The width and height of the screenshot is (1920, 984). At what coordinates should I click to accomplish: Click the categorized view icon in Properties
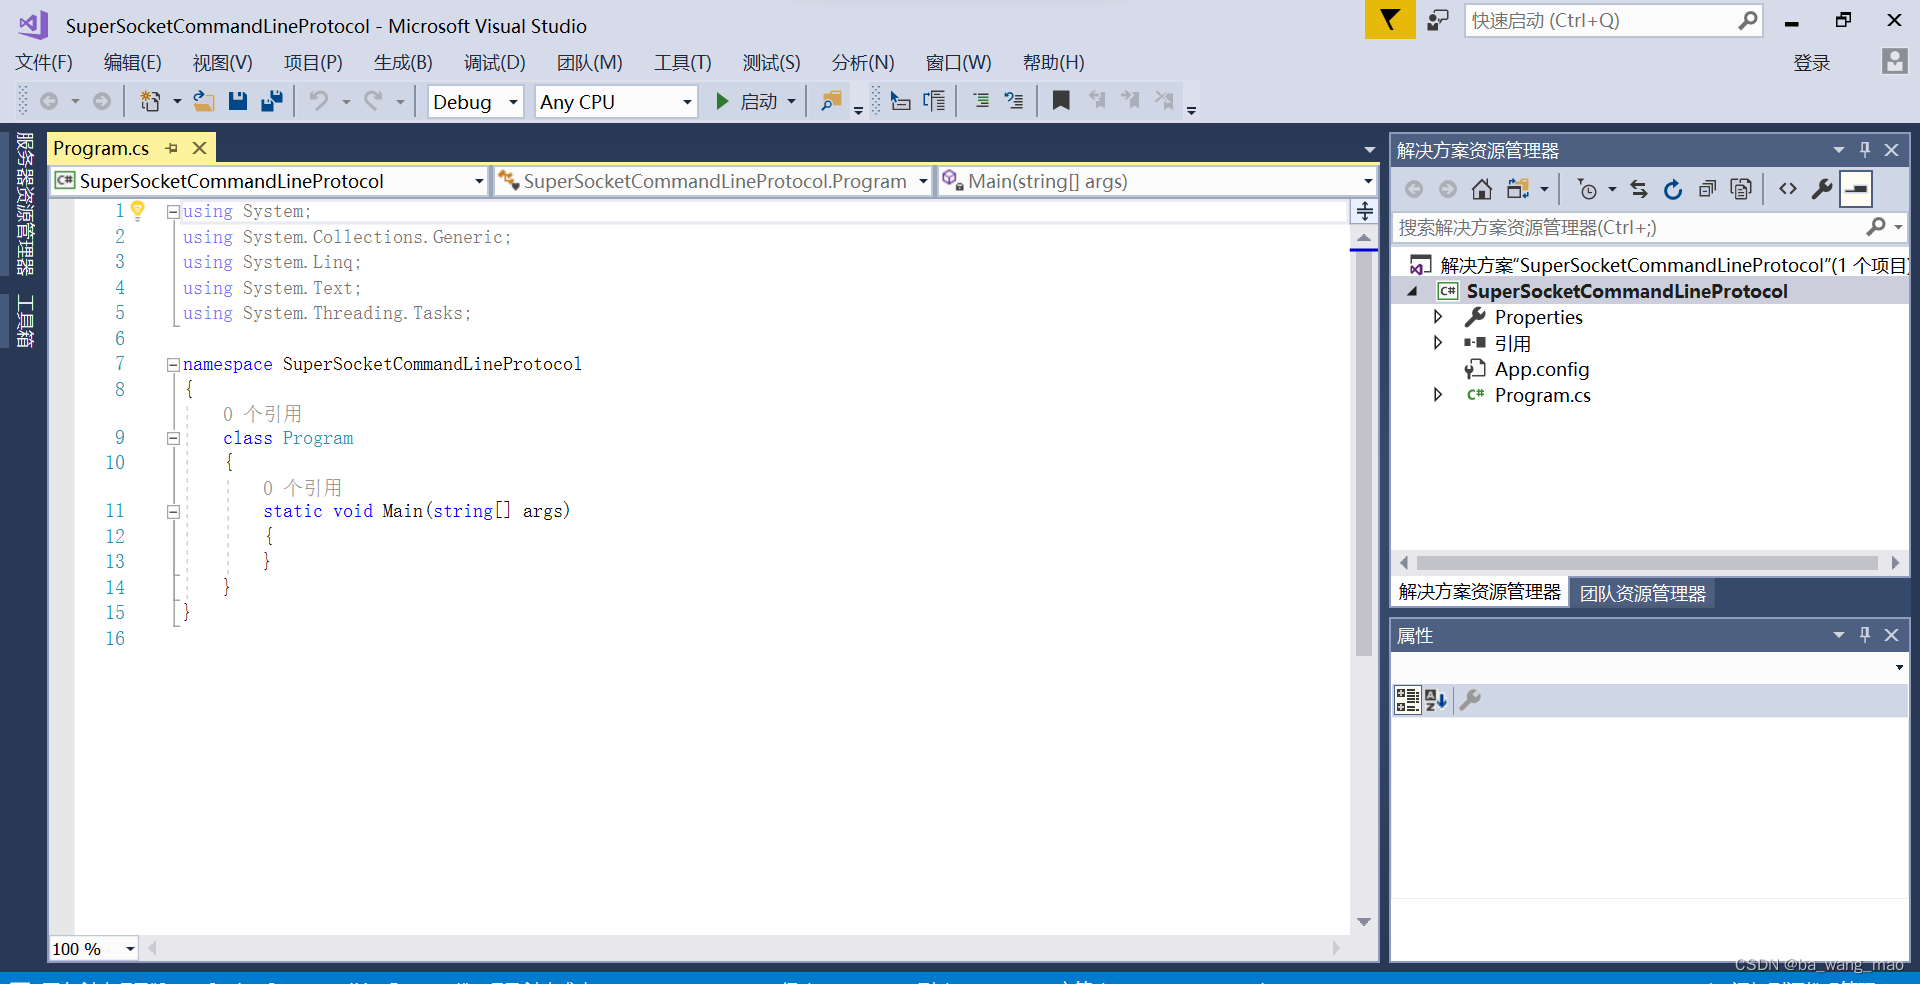coord(1407,700)
